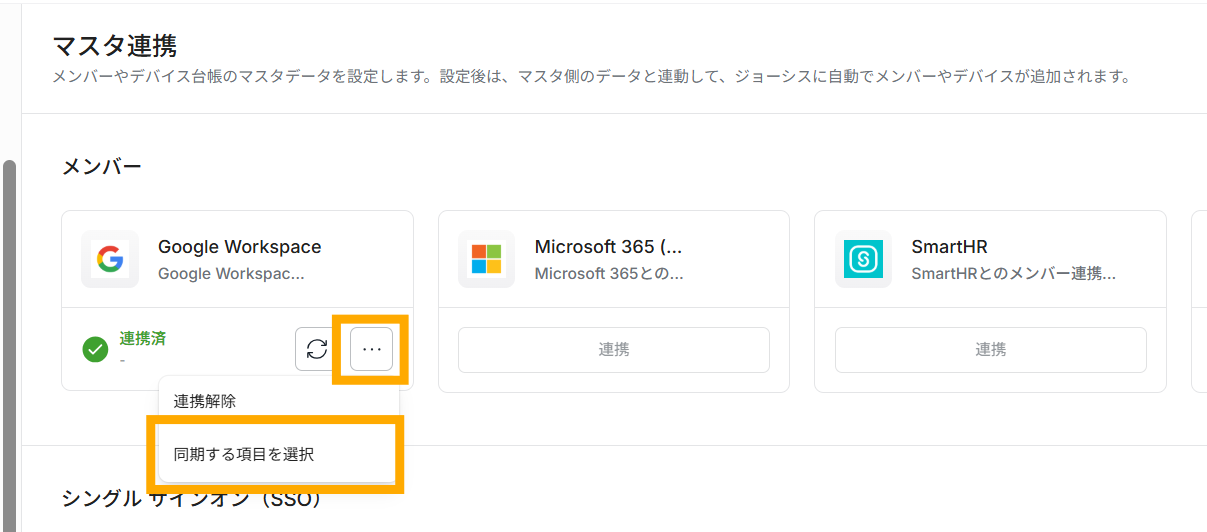Click the SmartHRとのメンバー連携 description text
The image size is (1207, 532).
(1013, 273)
